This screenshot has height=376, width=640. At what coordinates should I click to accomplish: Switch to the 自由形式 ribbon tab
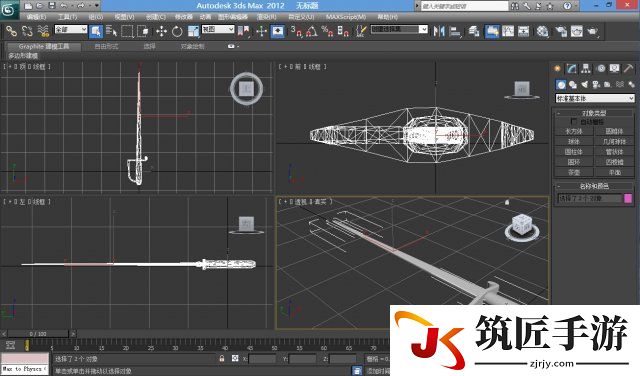click(x=107, y=47)
